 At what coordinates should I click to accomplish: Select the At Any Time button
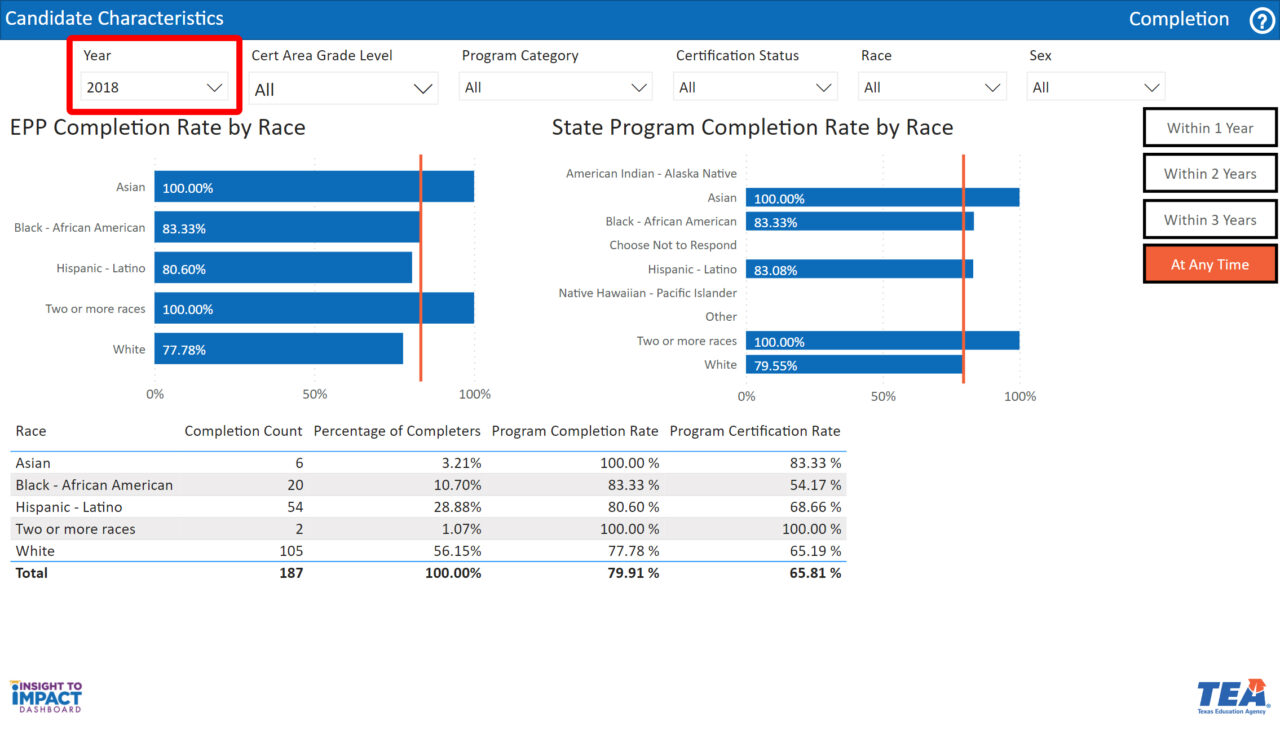pos(1209,265)
